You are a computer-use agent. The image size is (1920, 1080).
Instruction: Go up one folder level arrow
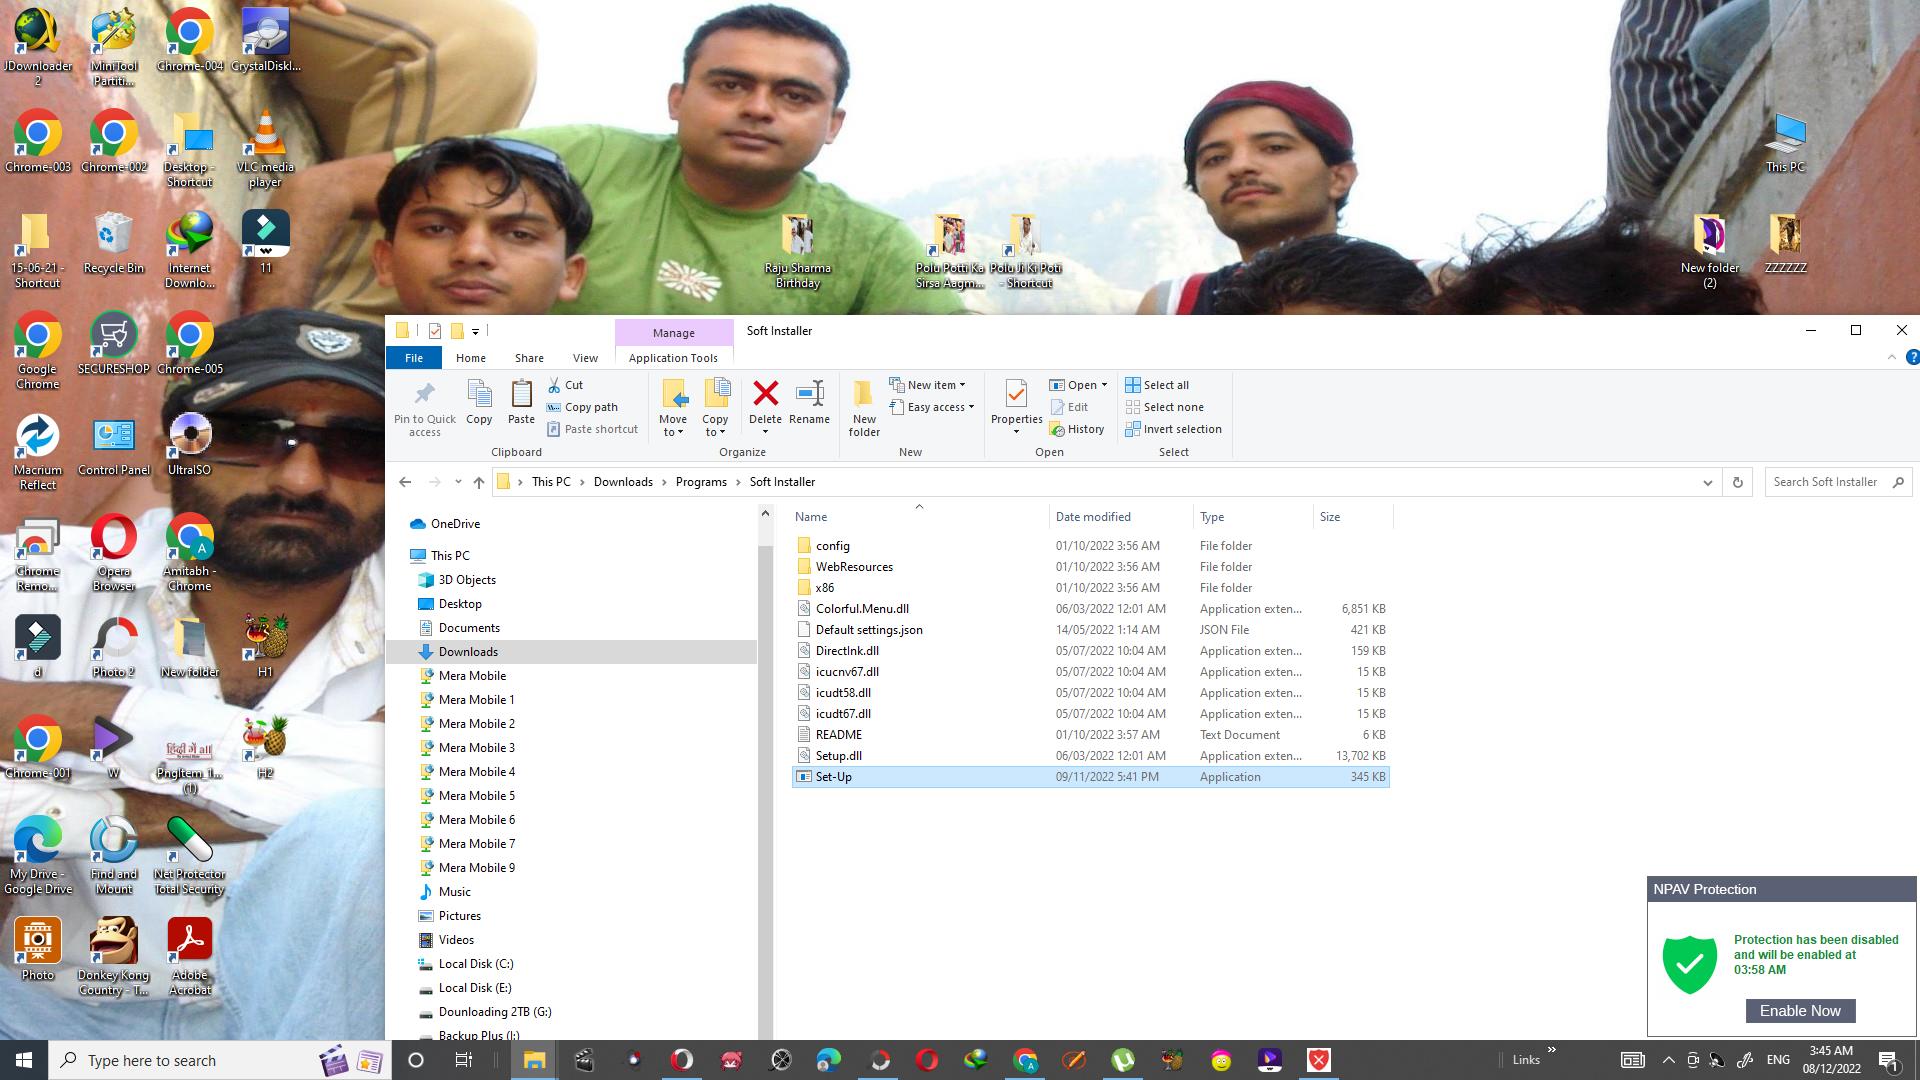point(479,482)
